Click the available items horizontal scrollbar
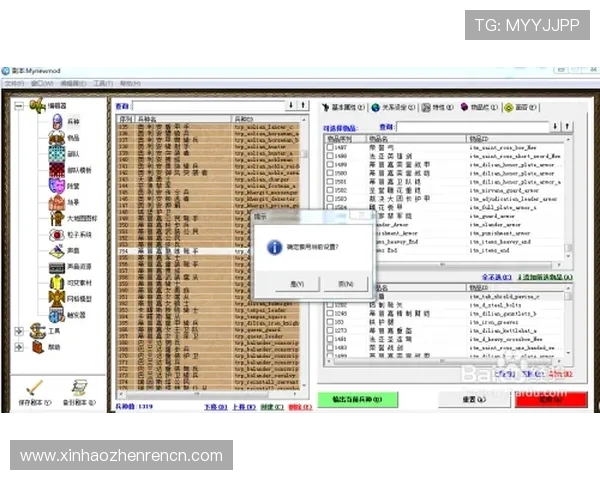600x480 pixels. (x=443, y=264)
